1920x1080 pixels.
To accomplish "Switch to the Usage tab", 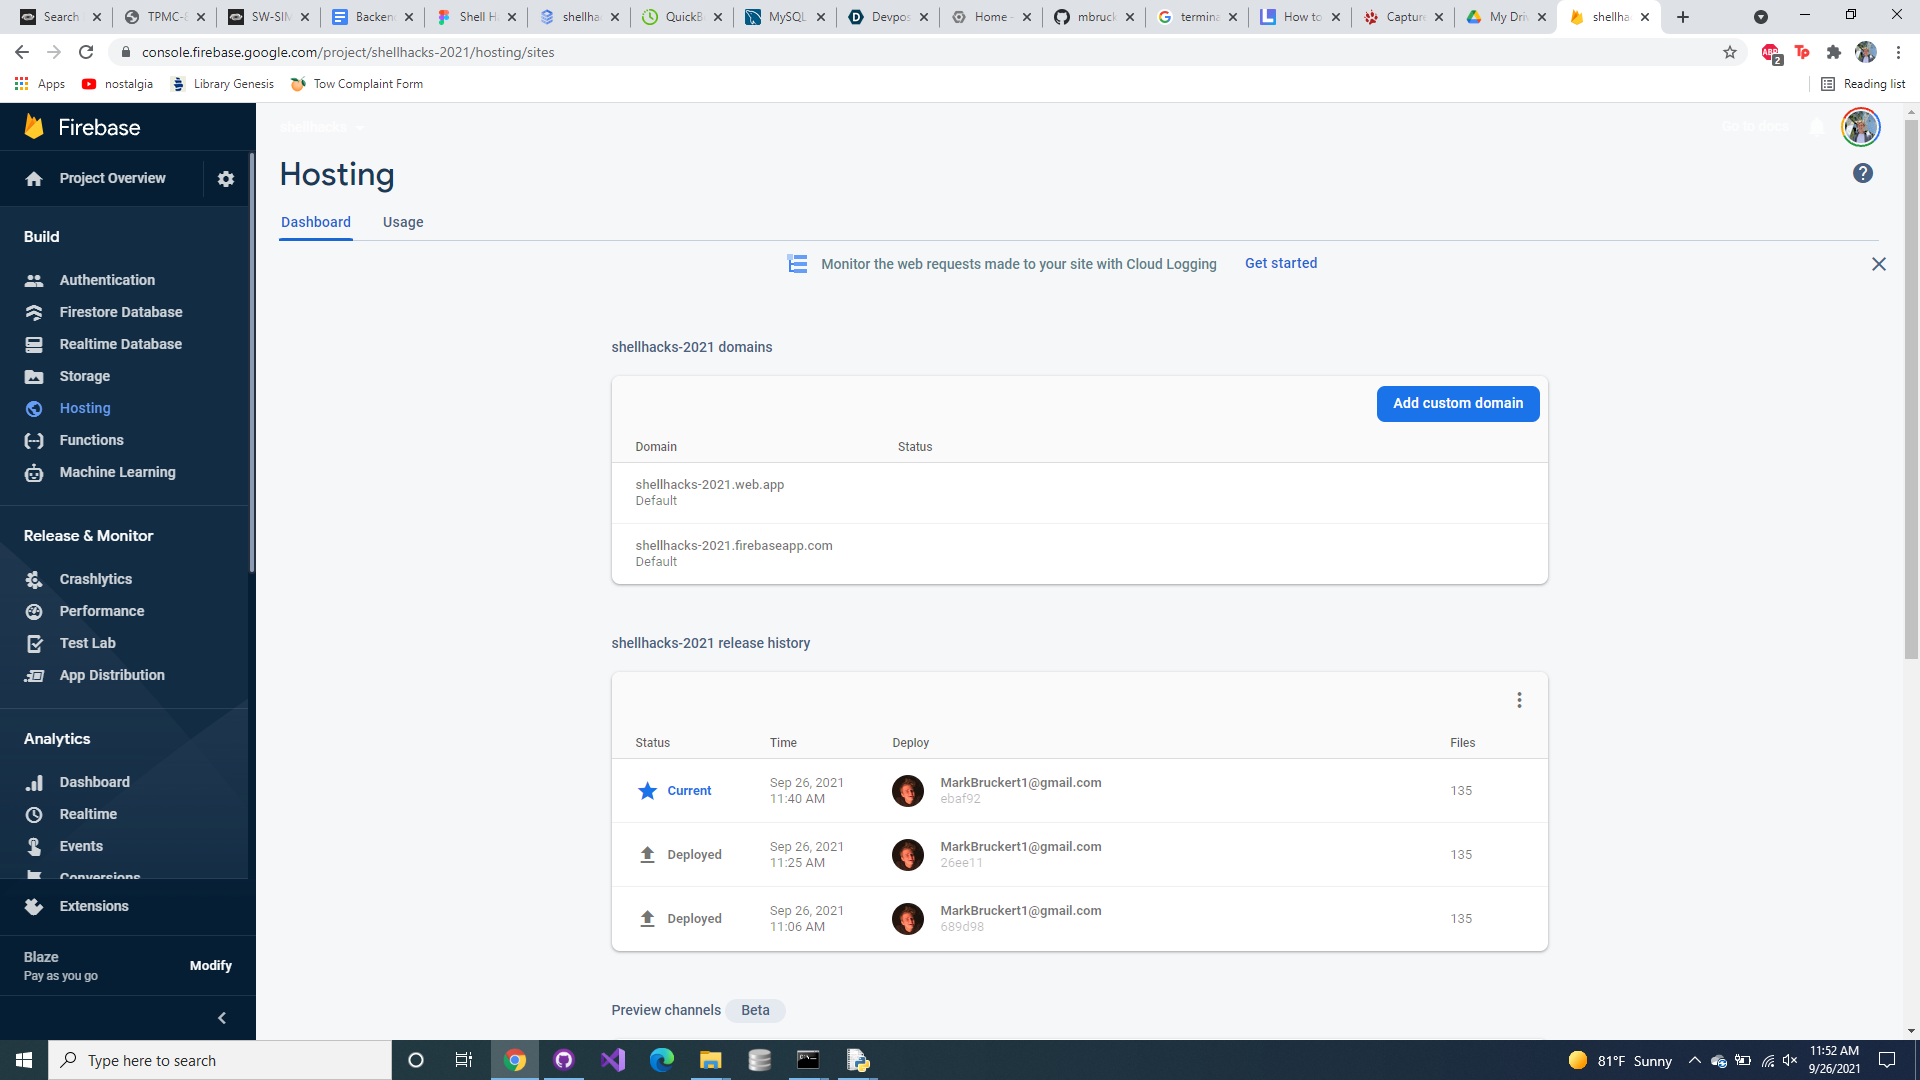I will (x=403, y=222).
